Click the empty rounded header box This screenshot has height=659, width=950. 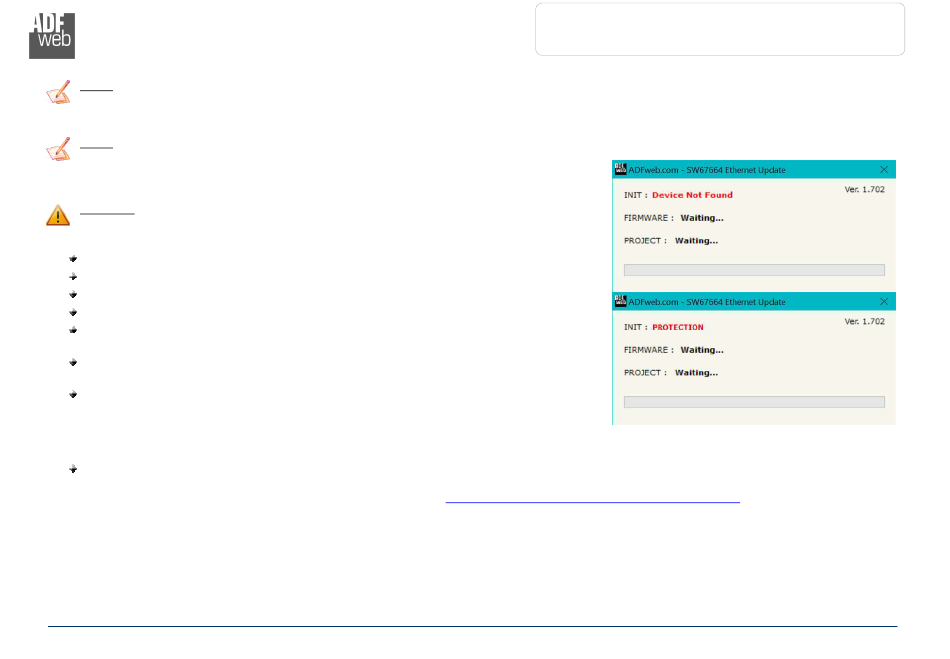[719, 29]
